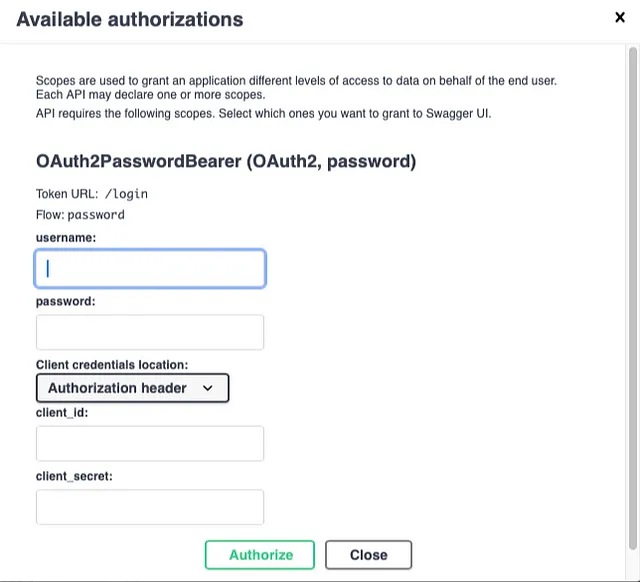Click the Available authorizations heading
Screen dimensions: 640x582
point(130,19)
